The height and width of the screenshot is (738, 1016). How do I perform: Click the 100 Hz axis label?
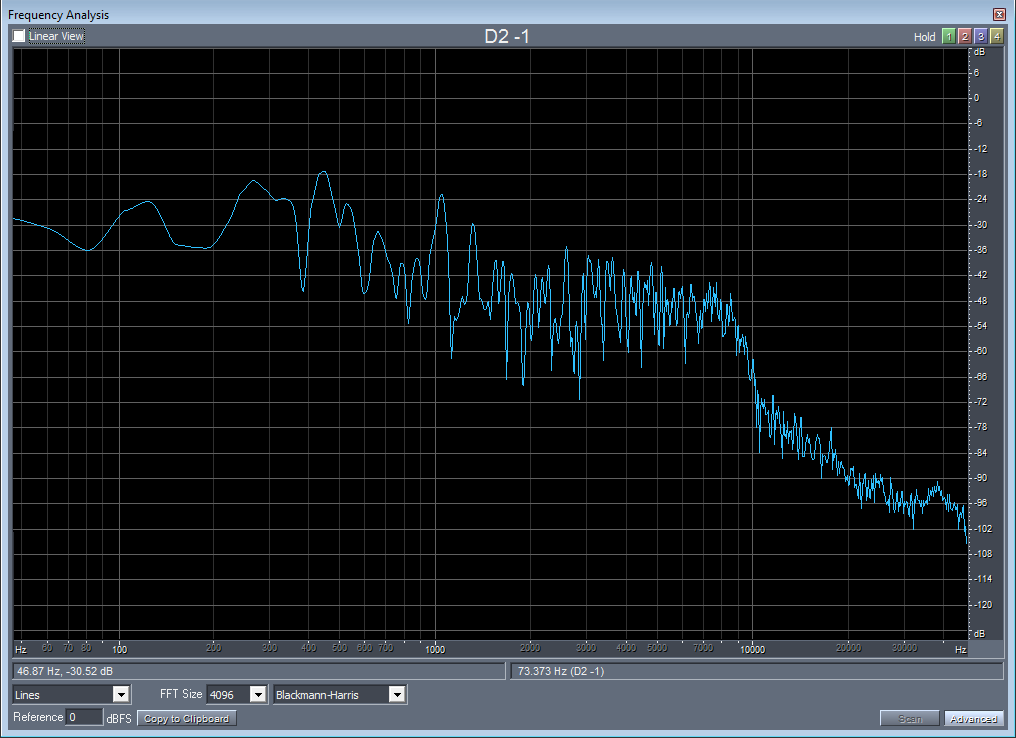click(x=119, y=649)
